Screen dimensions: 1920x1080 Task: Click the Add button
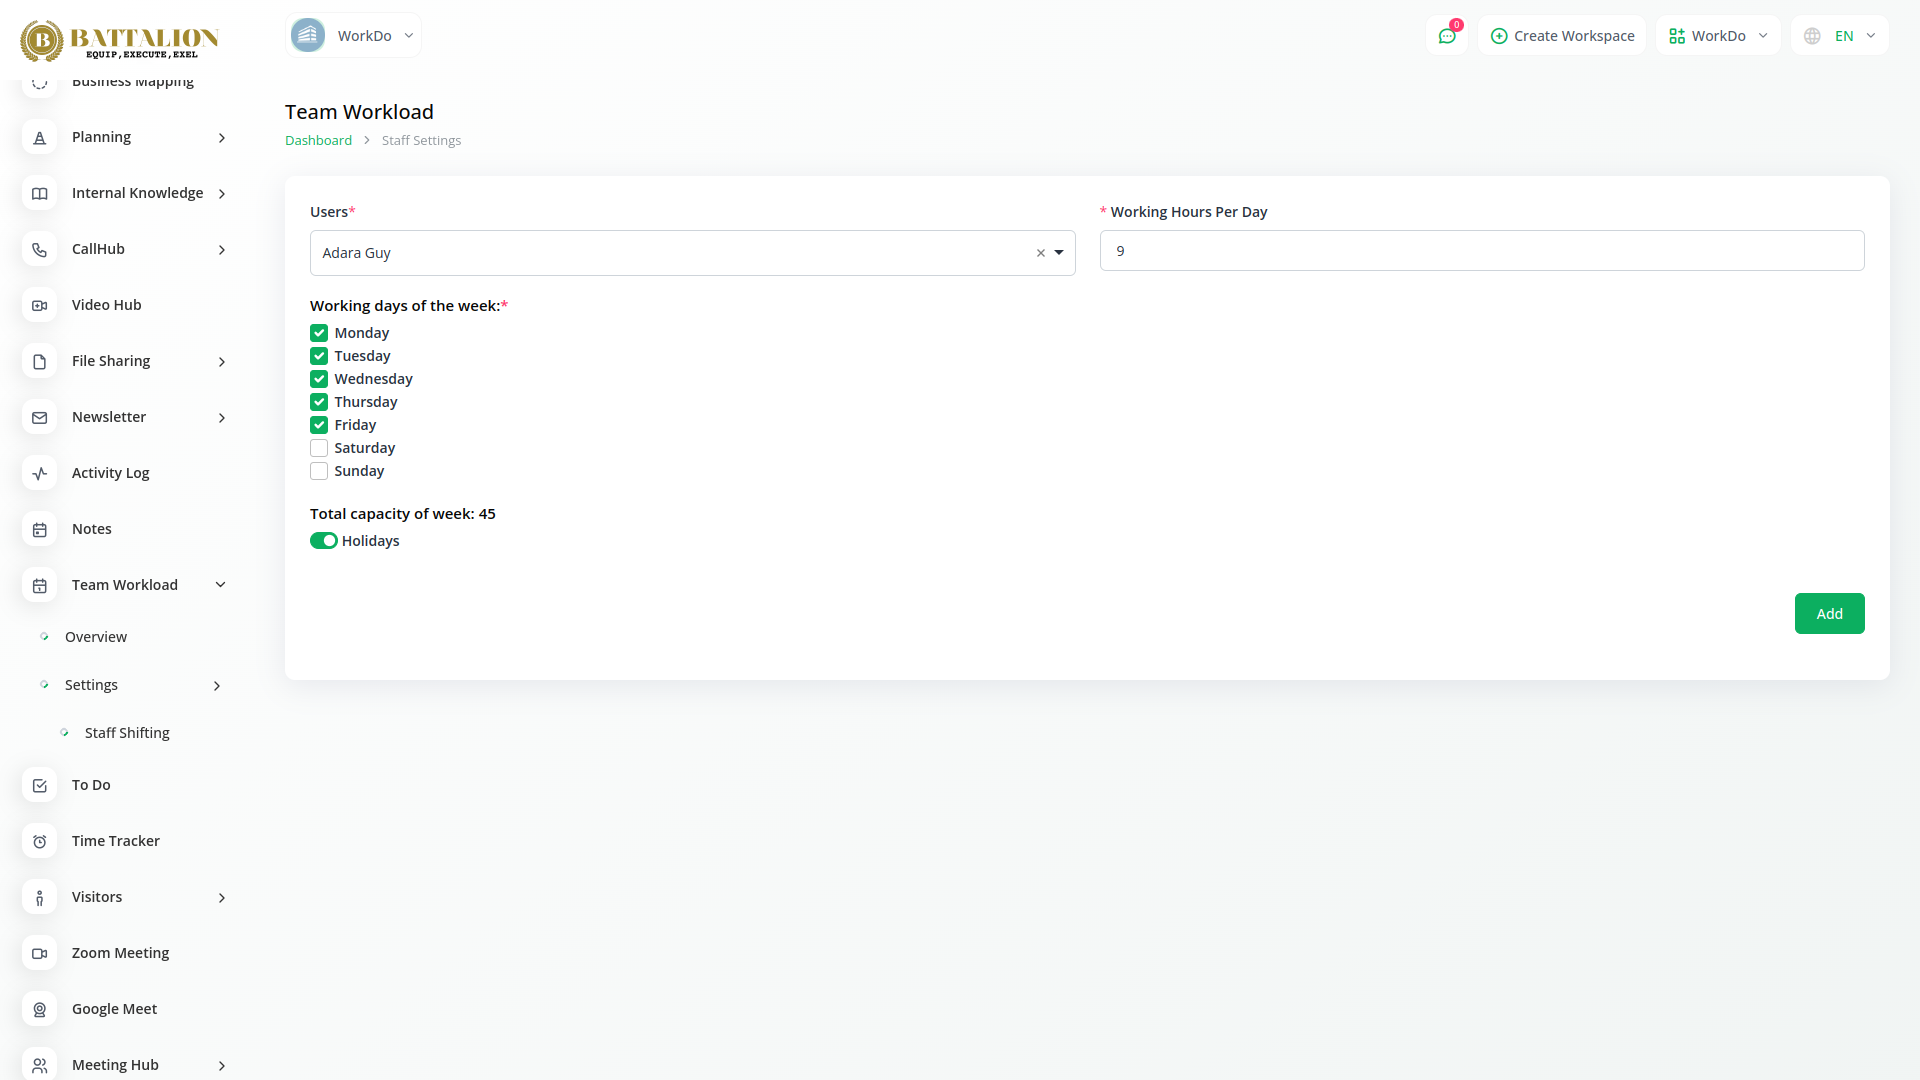tap(1829, 614)
